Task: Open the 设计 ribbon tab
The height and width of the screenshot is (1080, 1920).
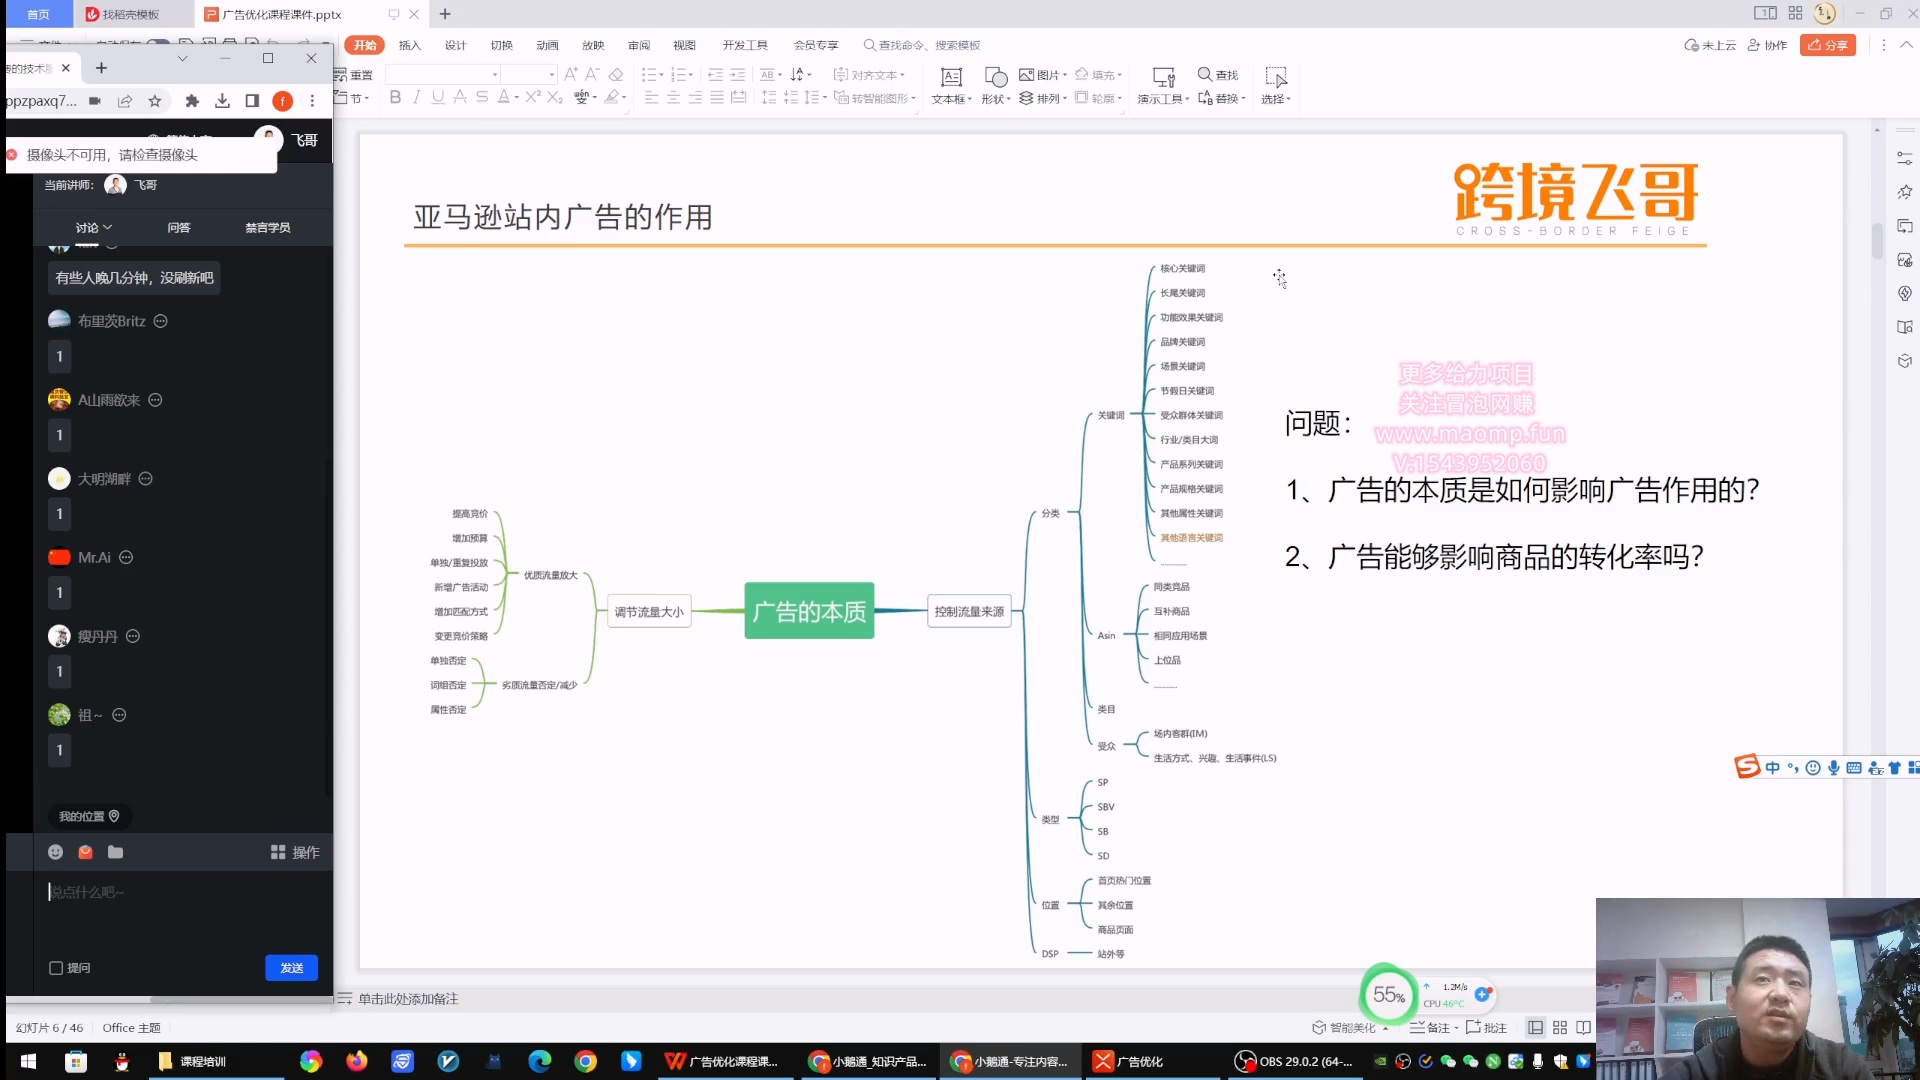Action: [x=456, y=45]
